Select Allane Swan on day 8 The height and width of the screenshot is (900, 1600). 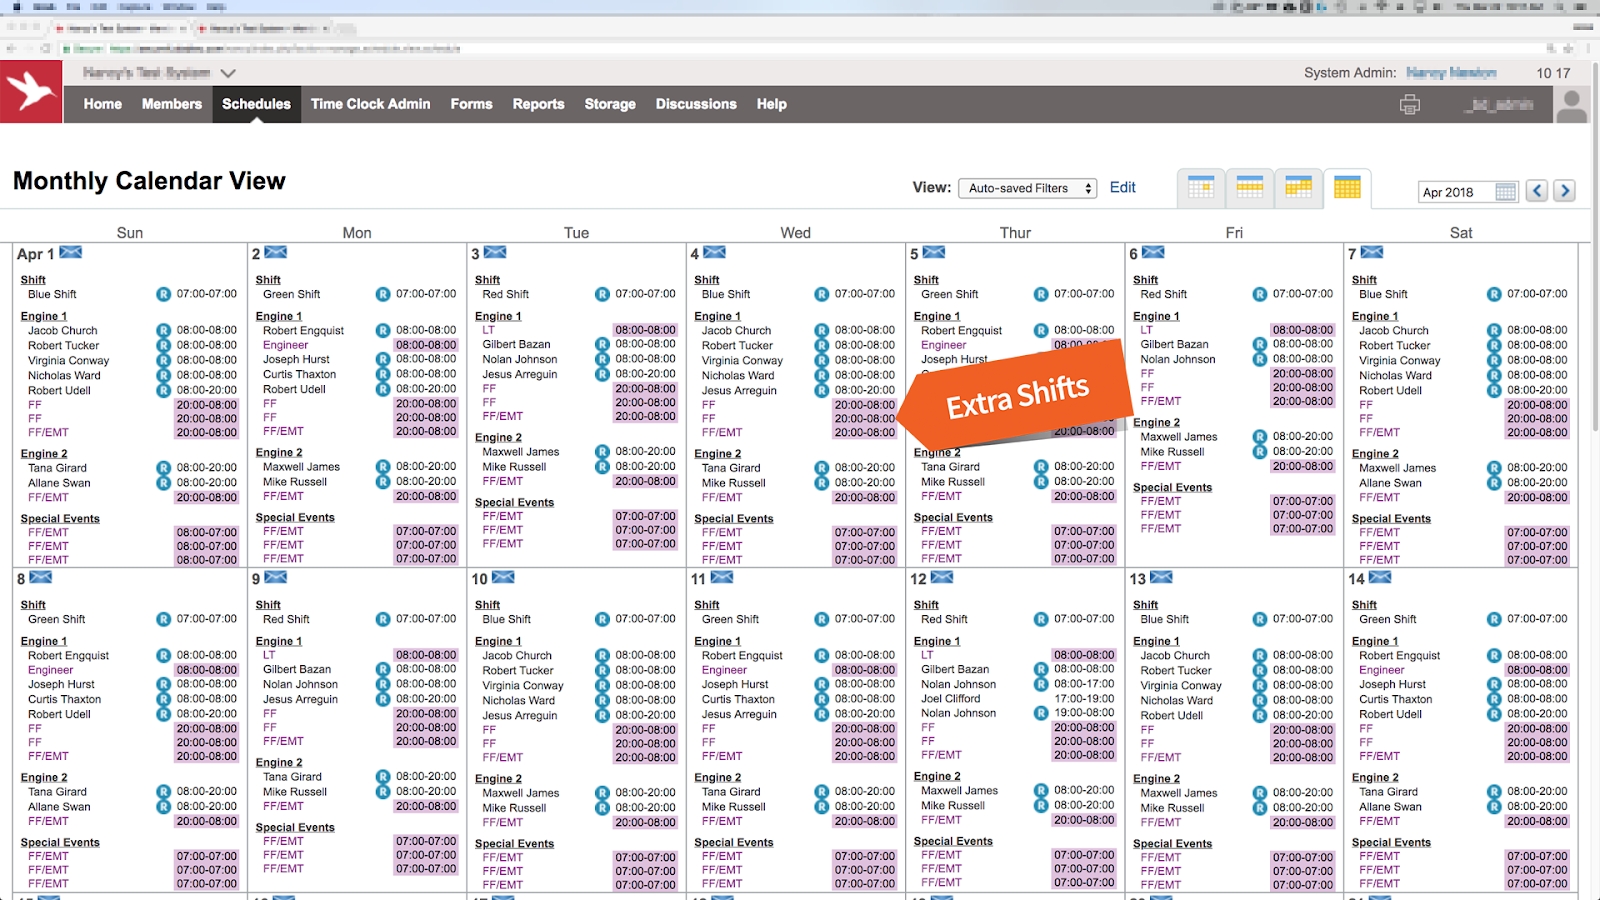pyautogui.click(x=59, y=807)
